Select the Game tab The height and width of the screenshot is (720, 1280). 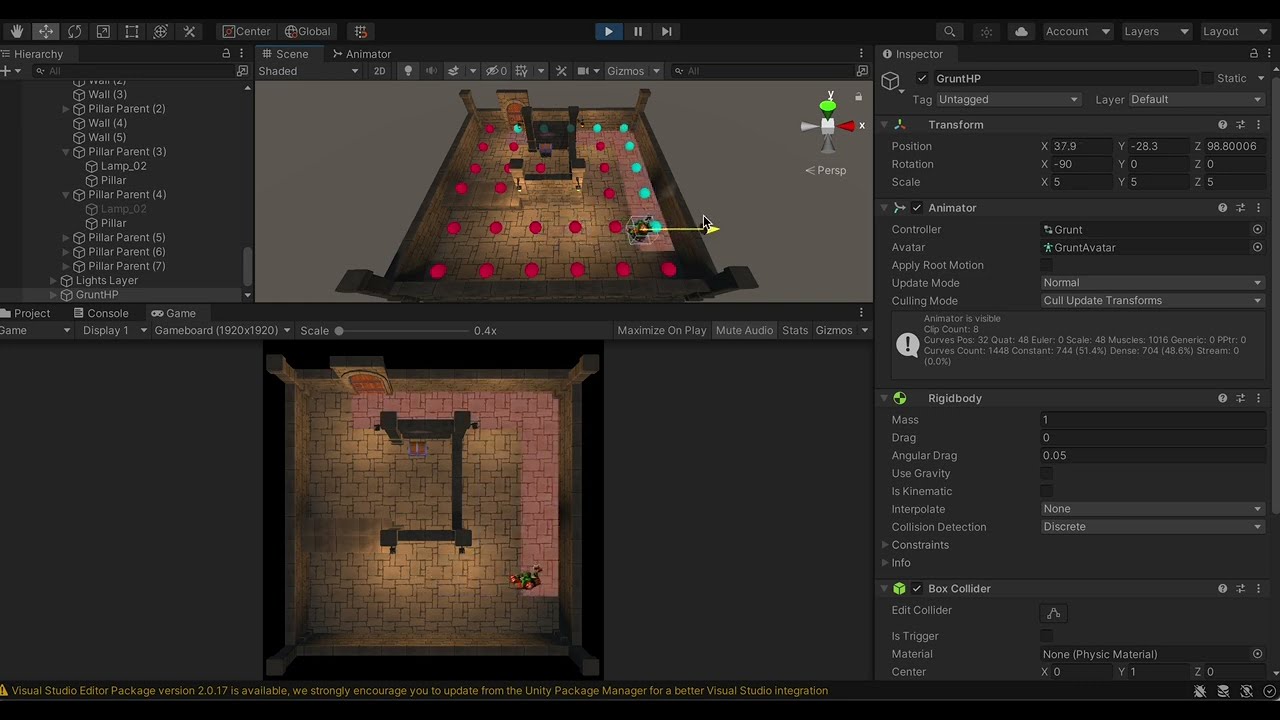173,314
